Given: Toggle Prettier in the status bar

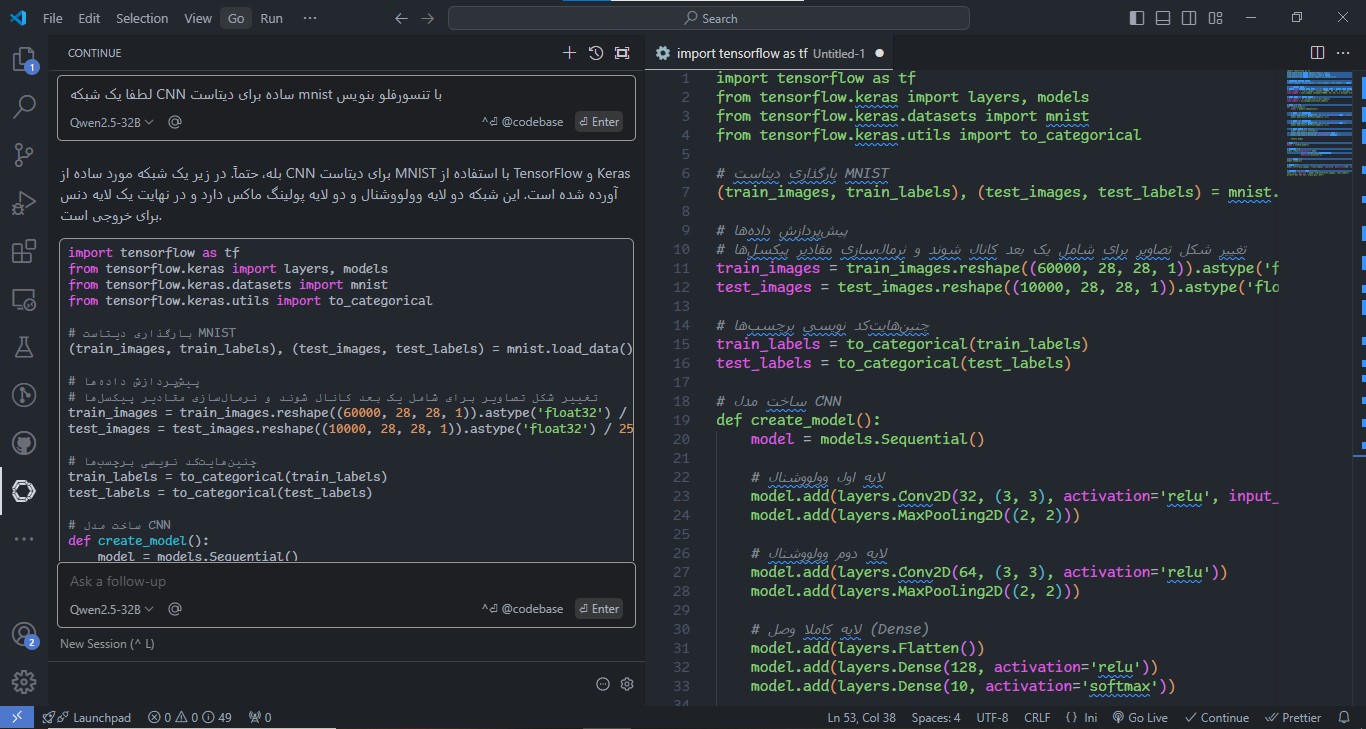Looking at the screenshot, I should point(1294,717).
